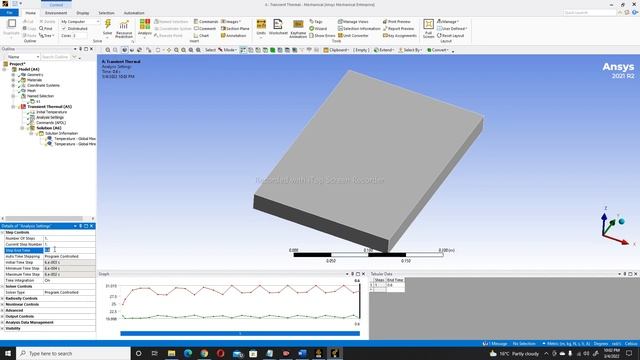Toggle the Distributed checkbox
The image size is (640, 360).
(x=64, y=29)
